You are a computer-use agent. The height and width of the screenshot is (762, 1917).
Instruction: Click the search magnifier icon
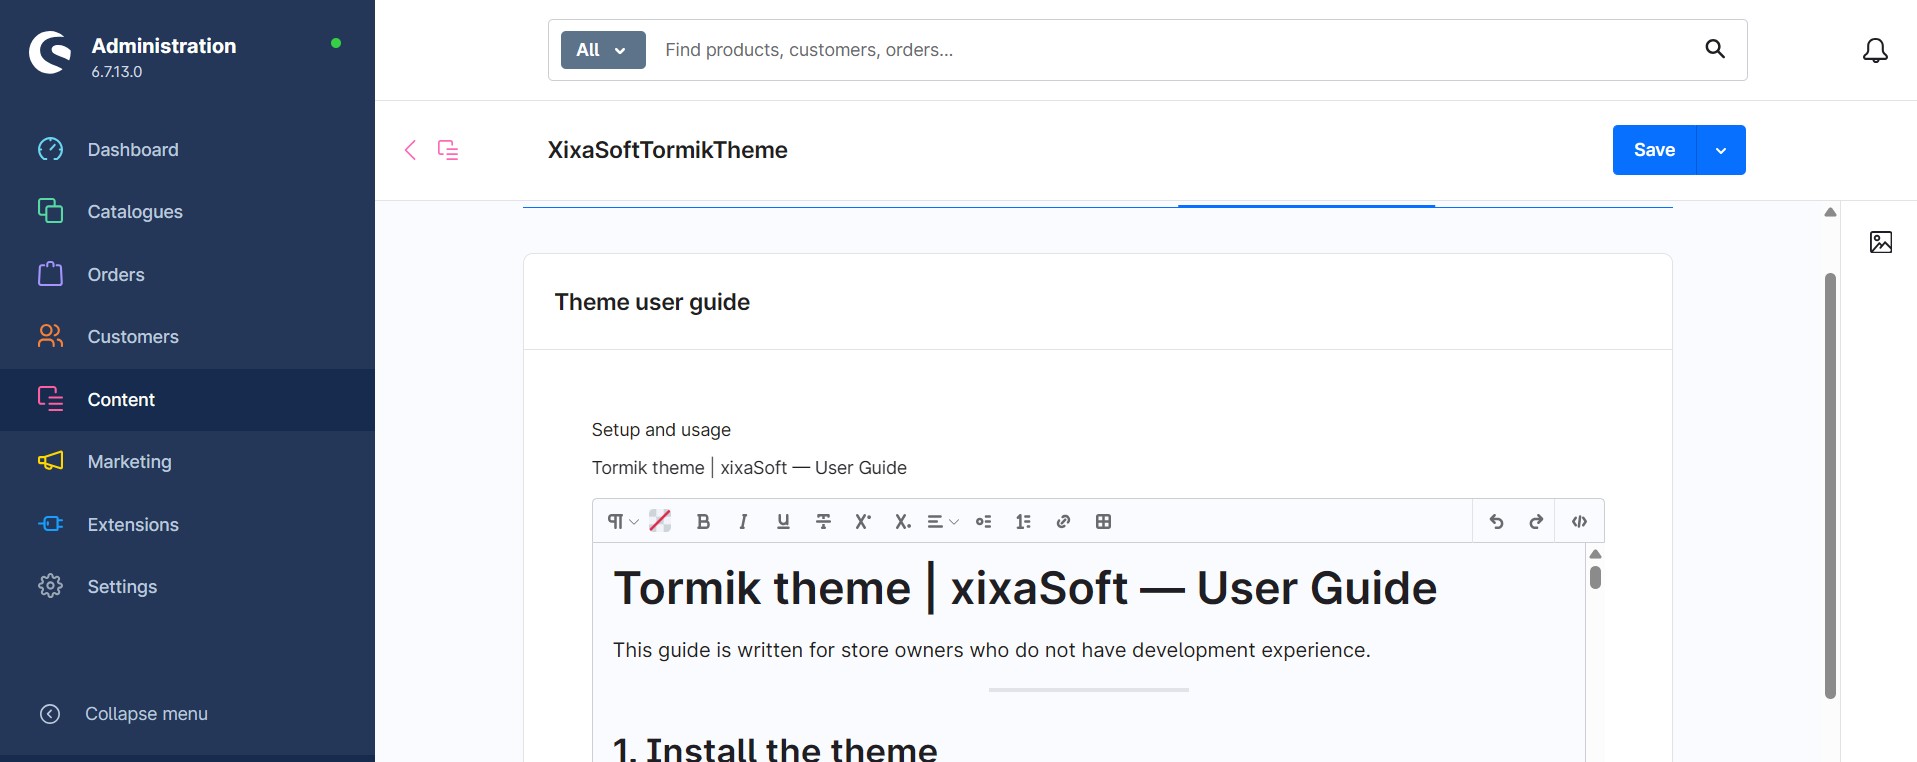click(x=1715, y=49)
